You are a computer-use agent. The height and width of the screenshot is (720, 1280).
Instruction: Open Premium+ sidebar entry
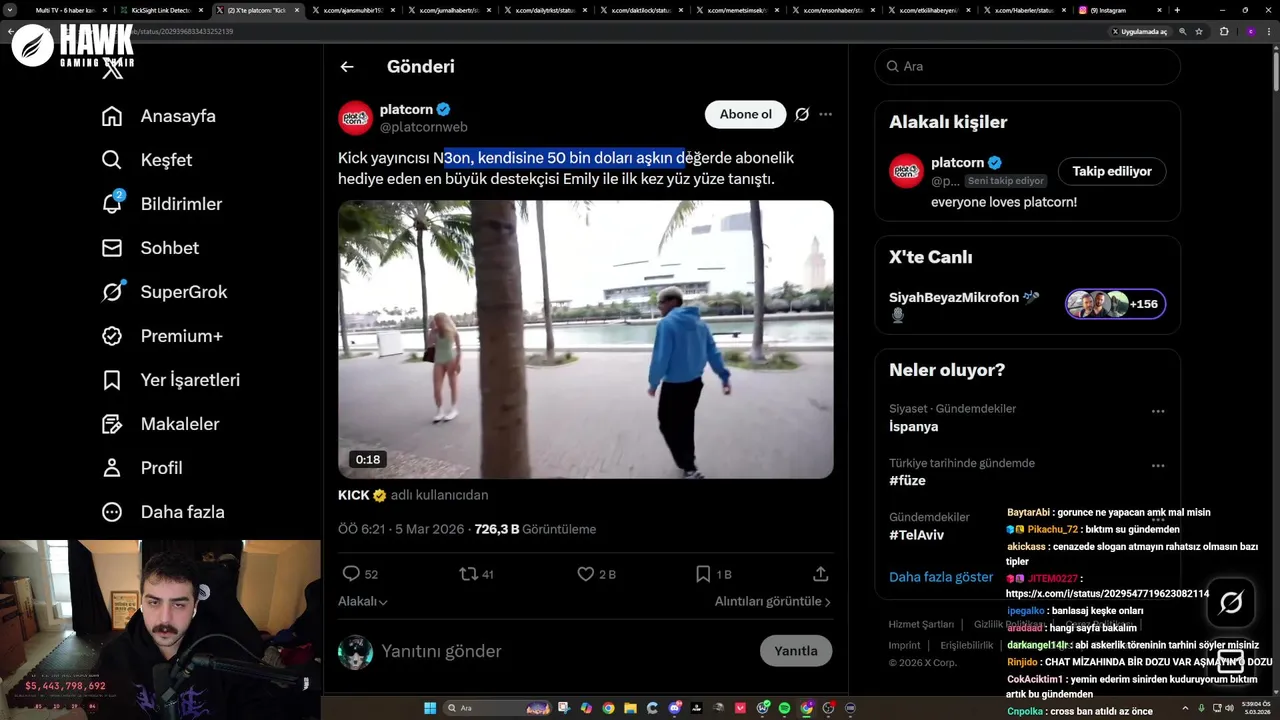(162, 336)
